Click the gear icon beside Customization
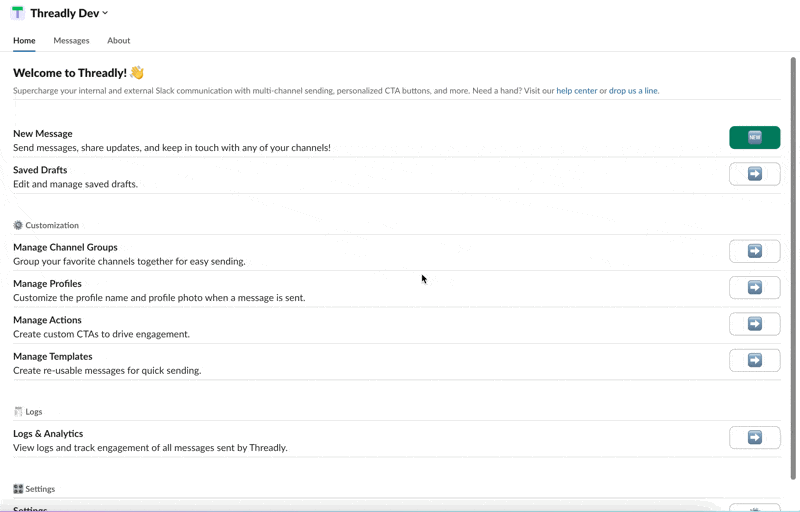Screen dimensions: 800x512 coord(18,225)
